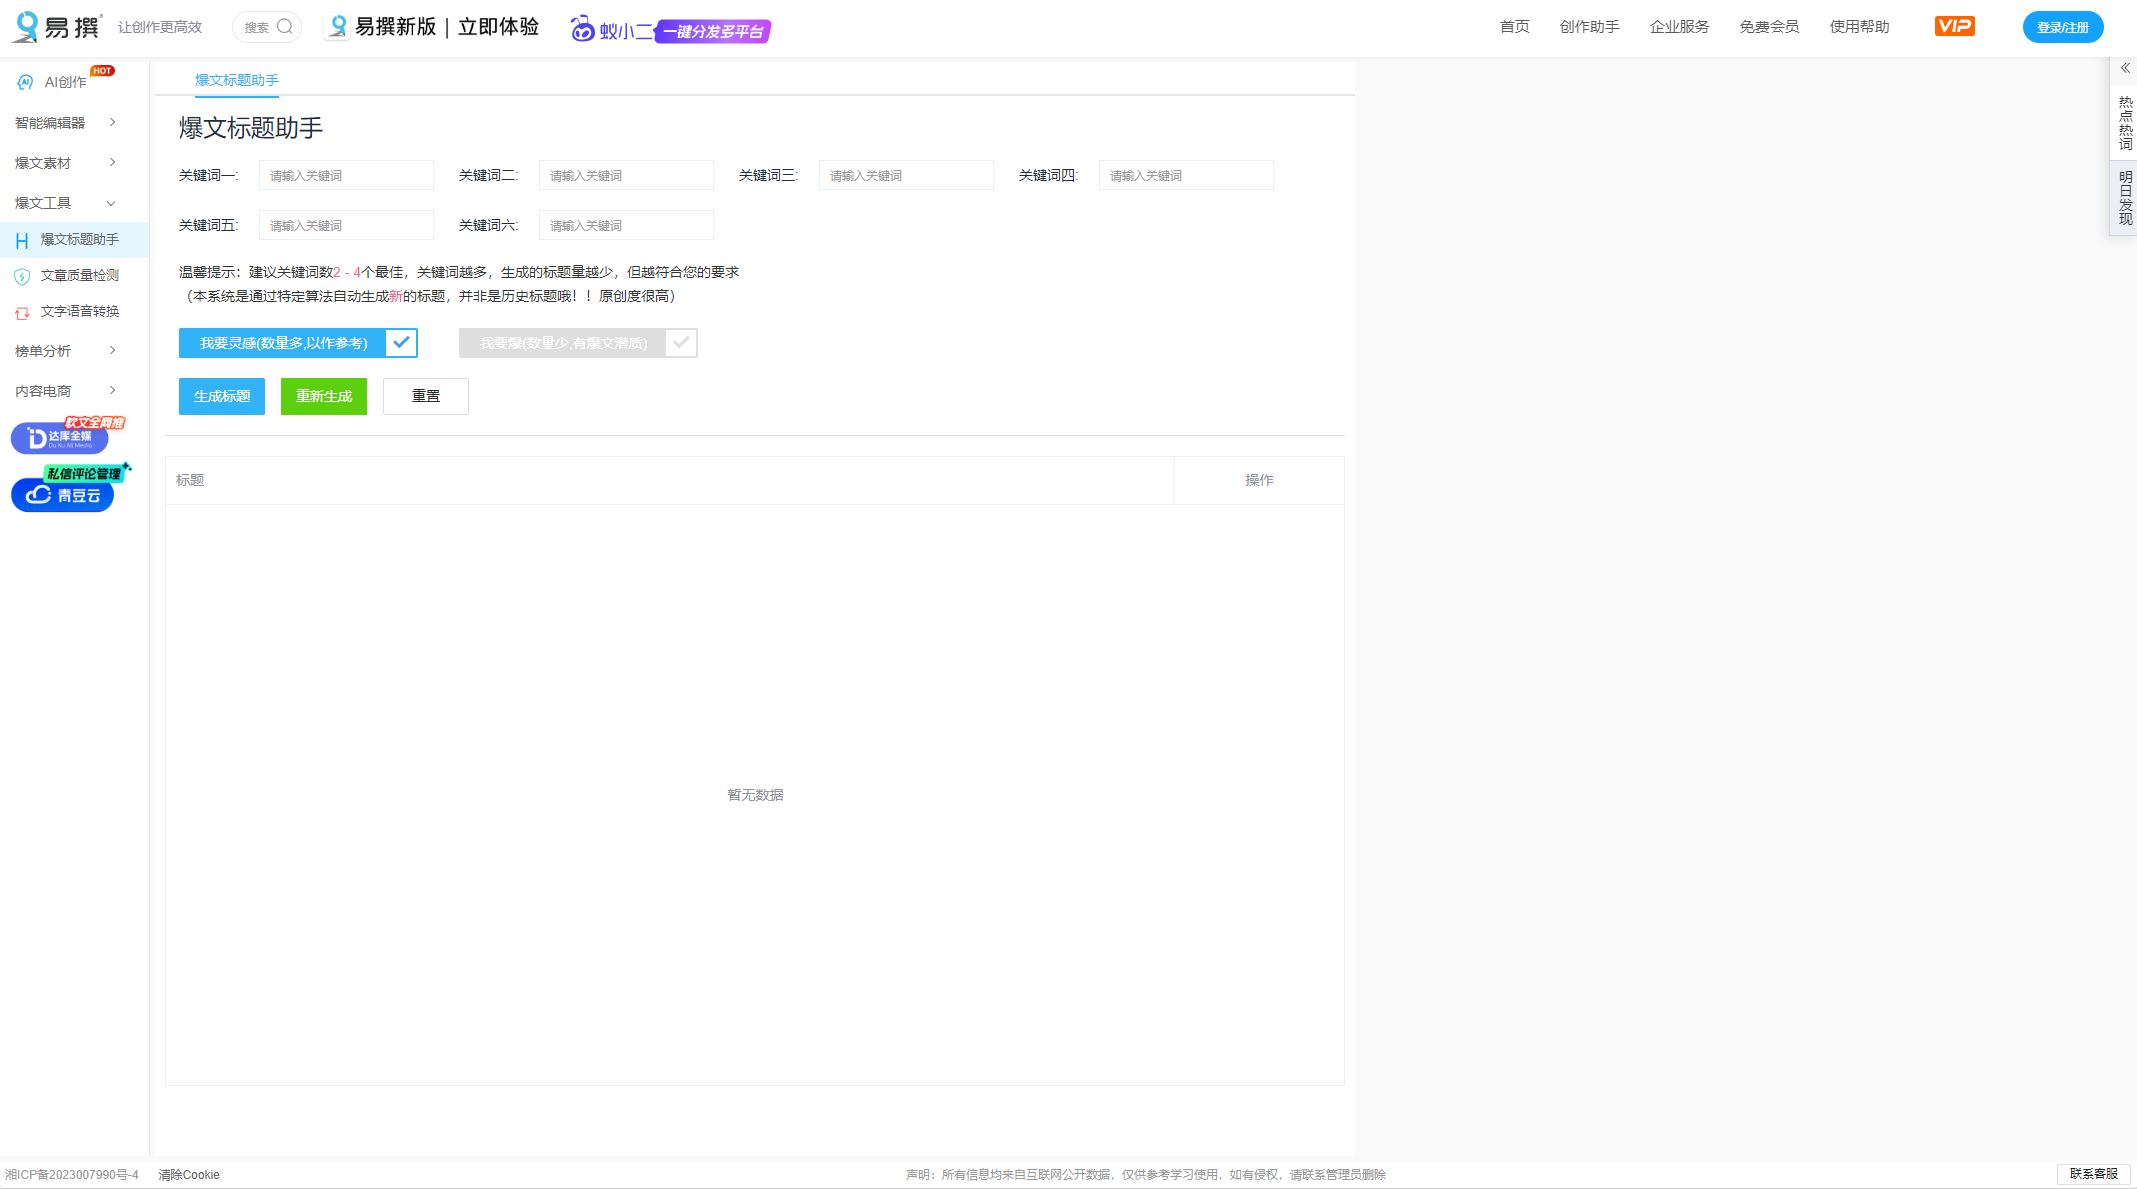Click the search magnifier icon
The image size is (2137, 1189).
[285, 27]
